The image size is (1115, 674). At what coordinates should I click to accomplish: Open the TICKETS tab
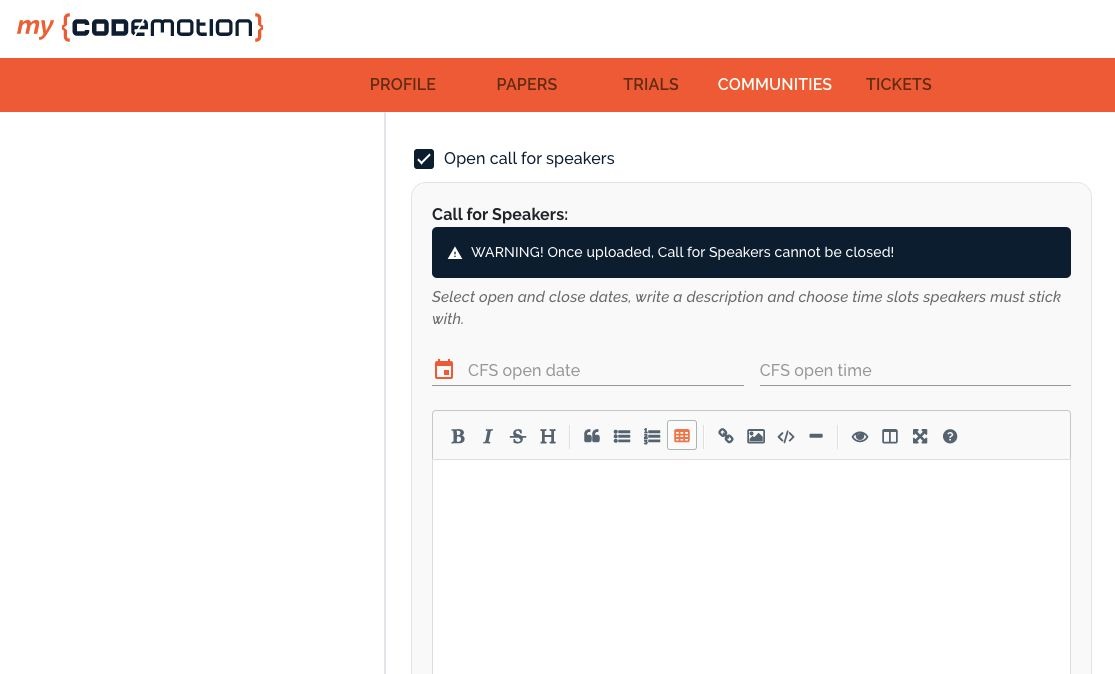tap(898, 84)
